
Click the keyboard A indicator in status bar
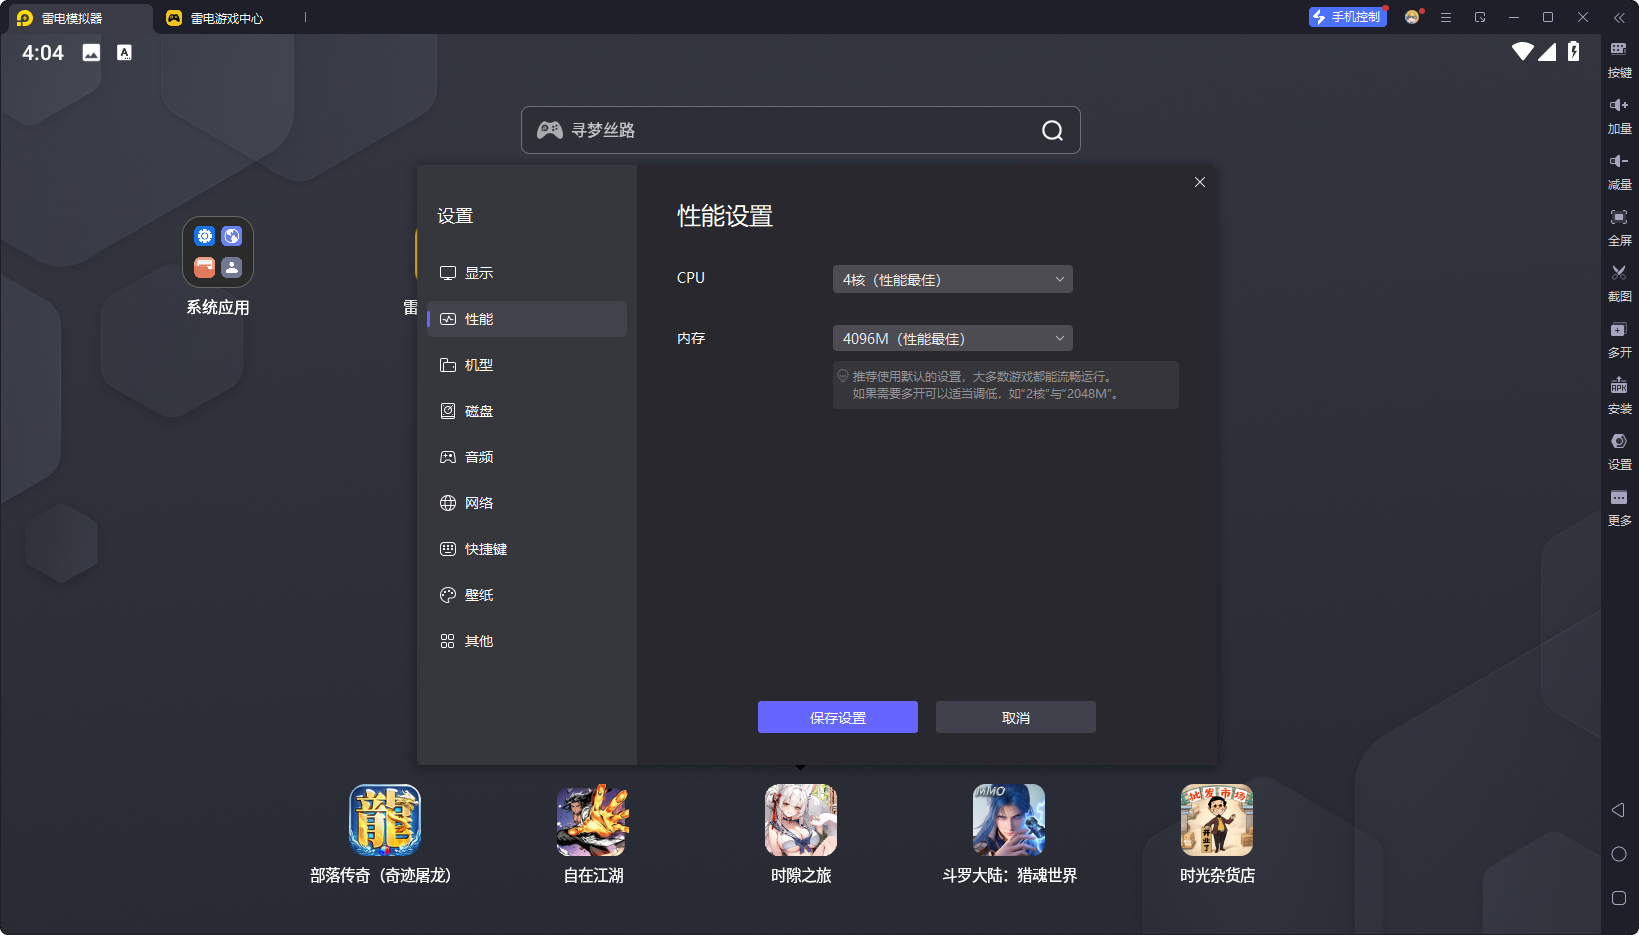pos(124,53)
